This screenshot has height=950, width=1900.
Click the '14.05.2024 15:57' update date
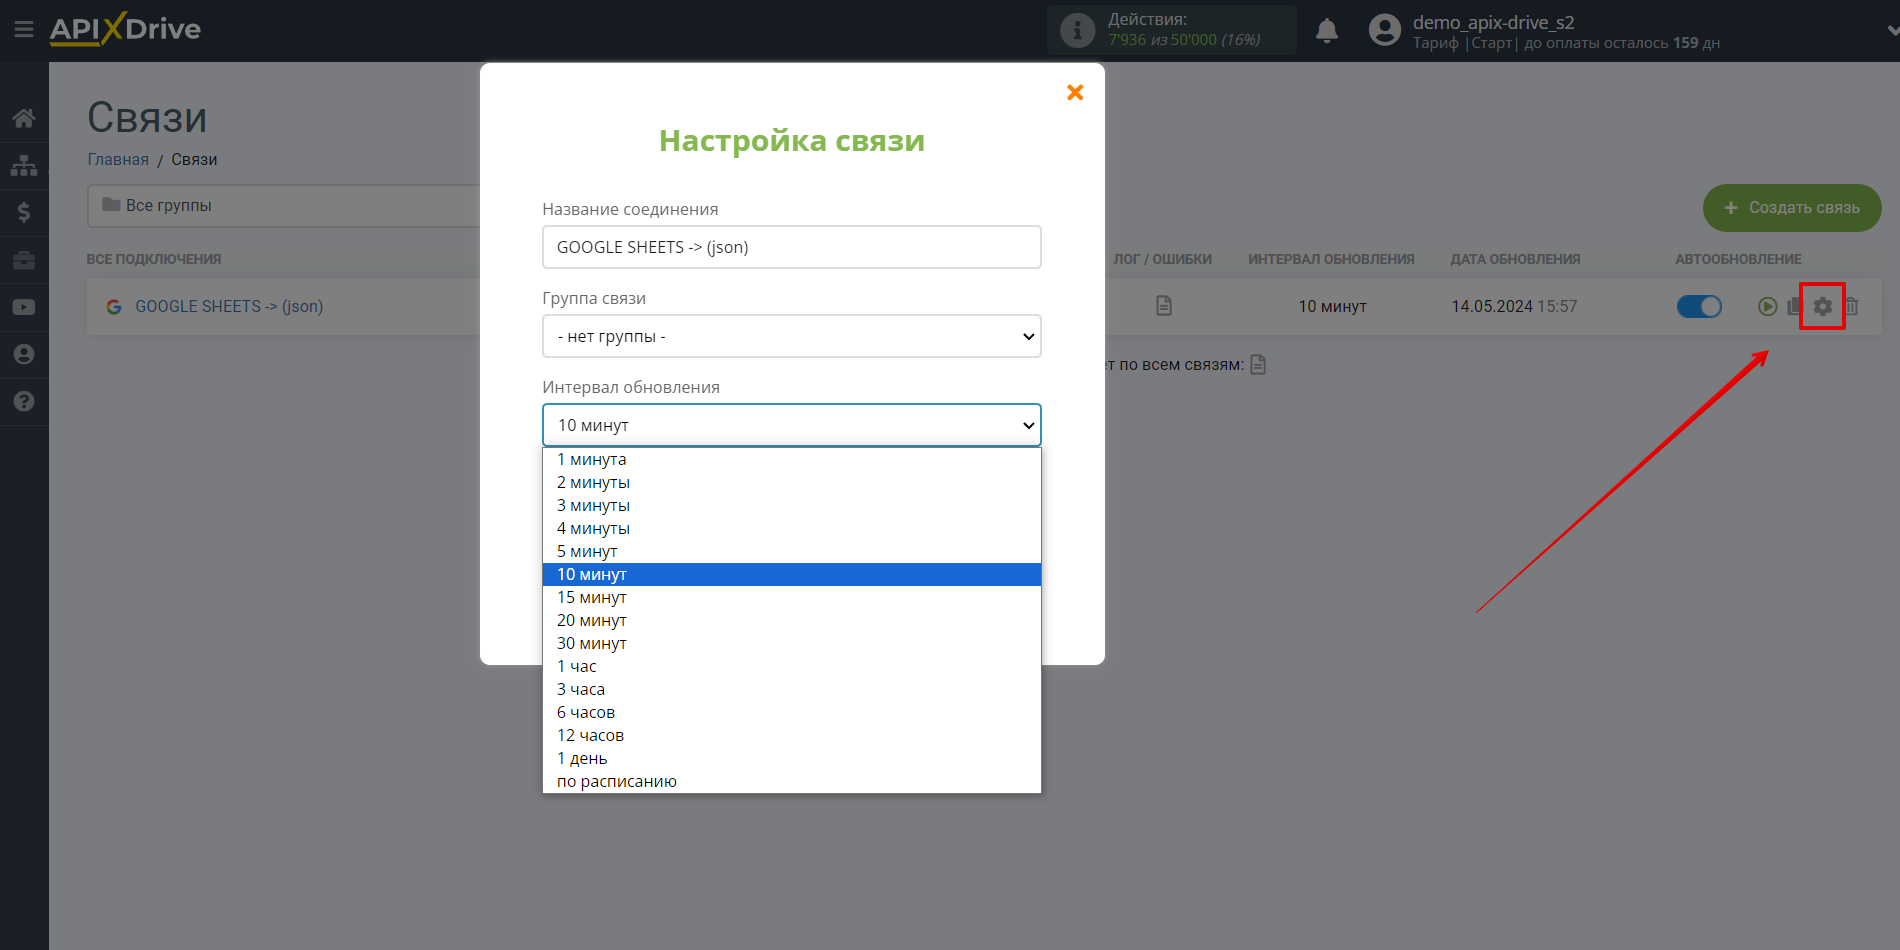[1514, 306]
